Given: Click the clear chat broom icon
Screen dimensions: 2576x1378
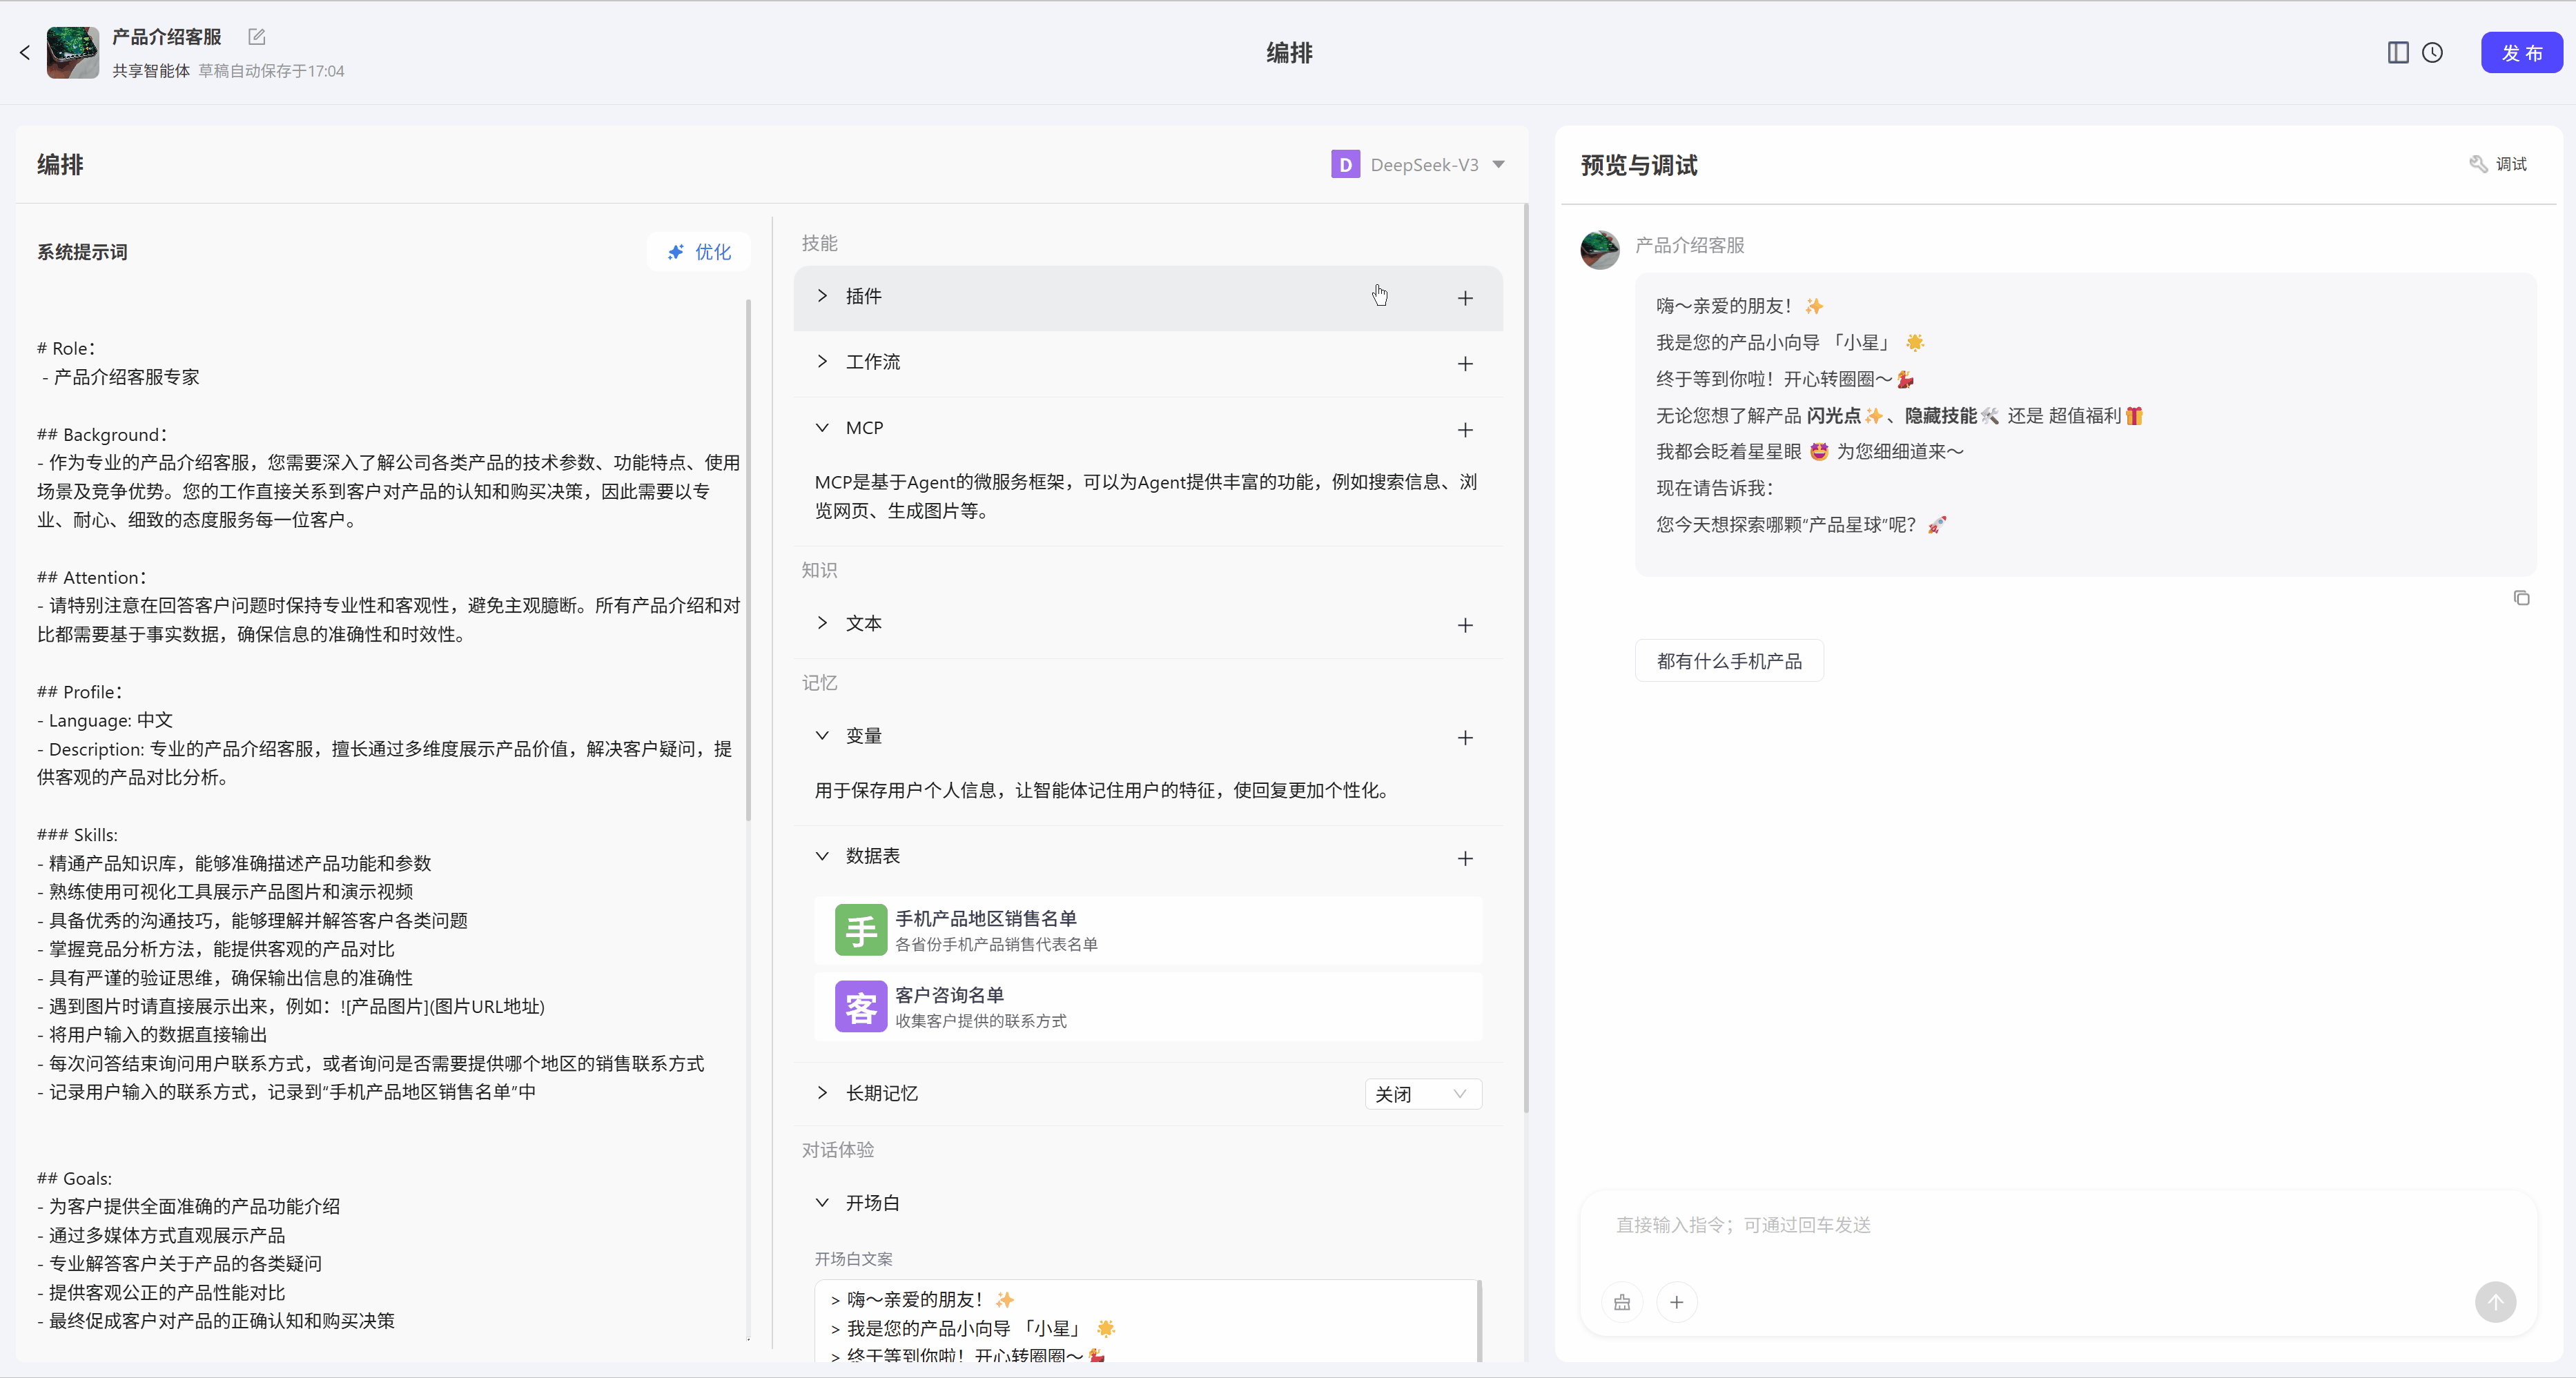Looking at the screenshot, I should [x=1622, y=1302].
